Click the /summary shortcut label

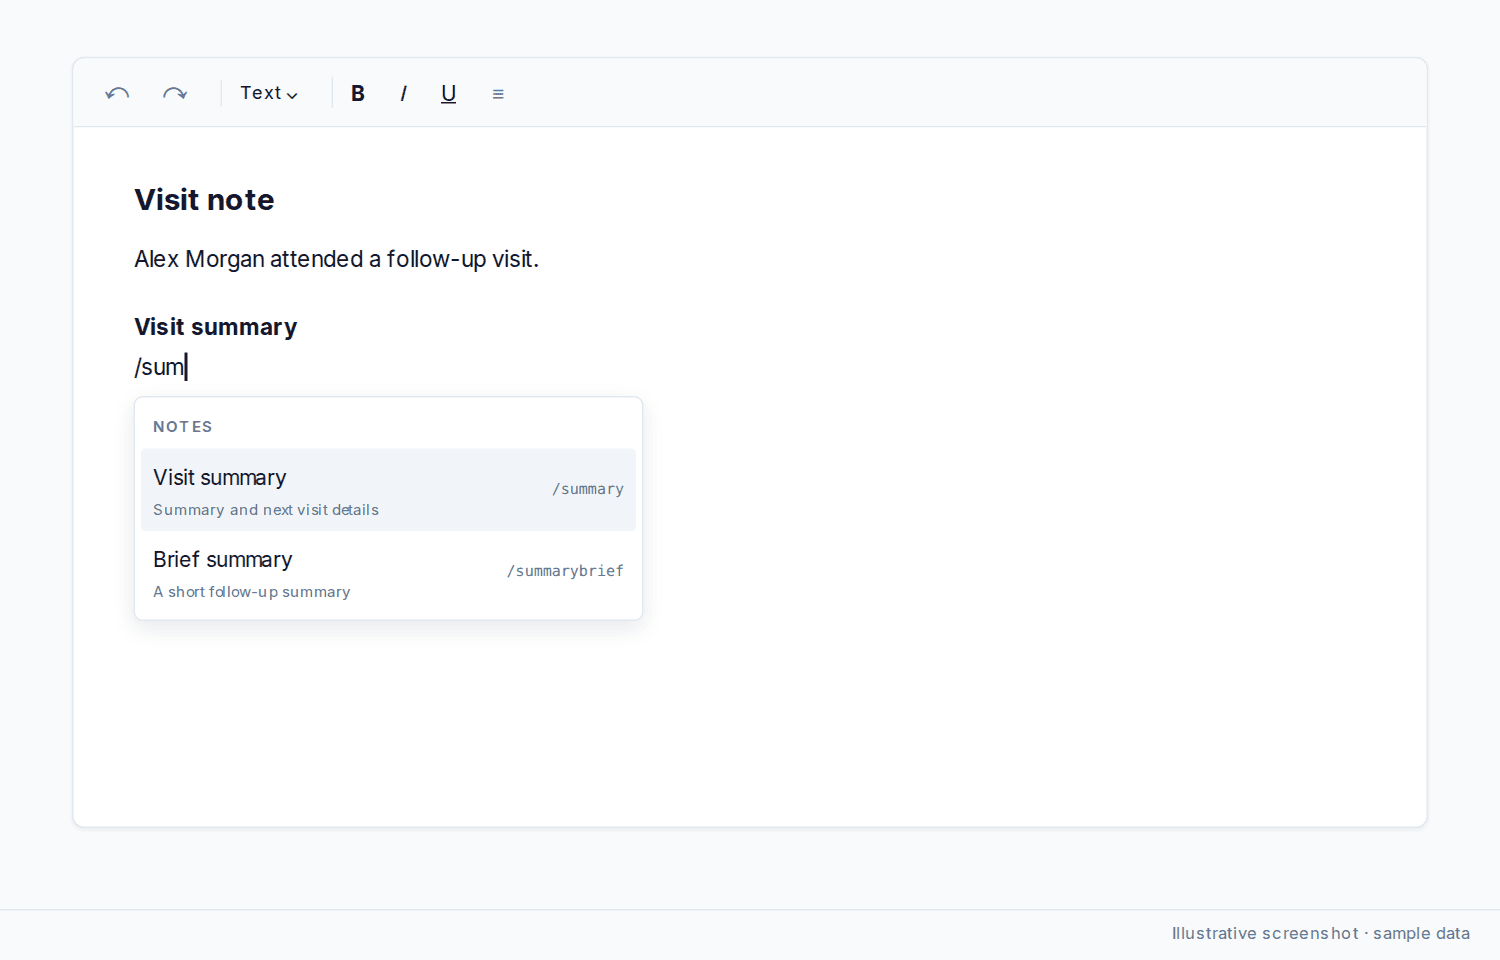pos(588,489)
